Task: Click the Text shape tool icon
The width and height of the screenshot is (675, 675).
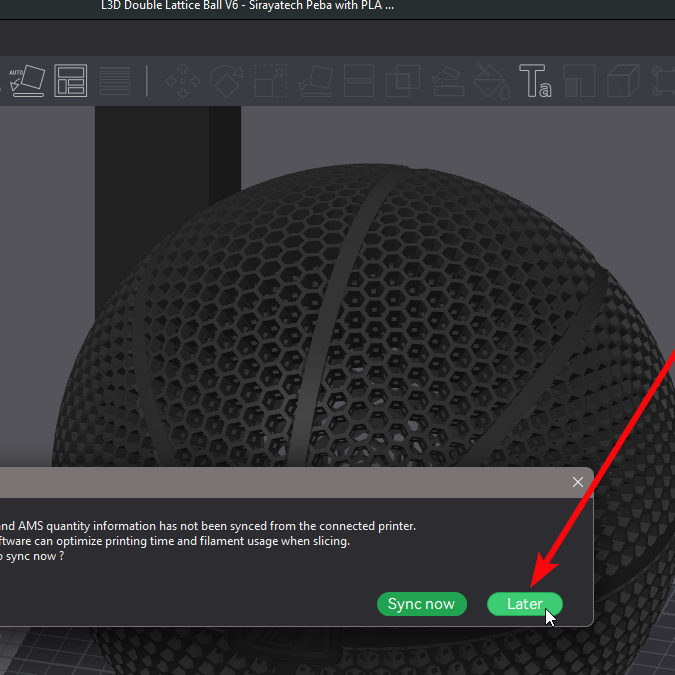Action: coord(534,81)
